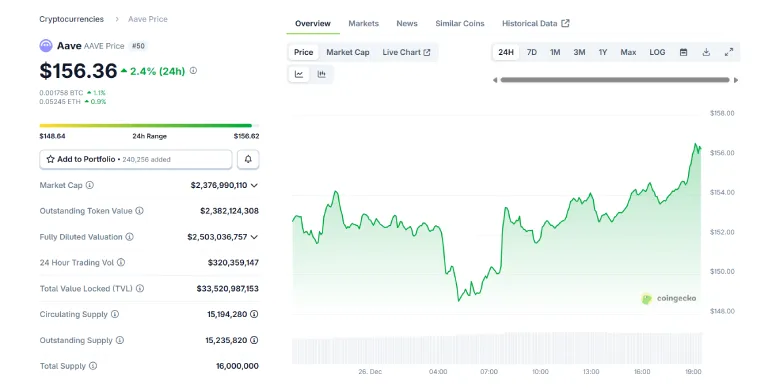Select the Market Cap chart toggle

point(348,52)
